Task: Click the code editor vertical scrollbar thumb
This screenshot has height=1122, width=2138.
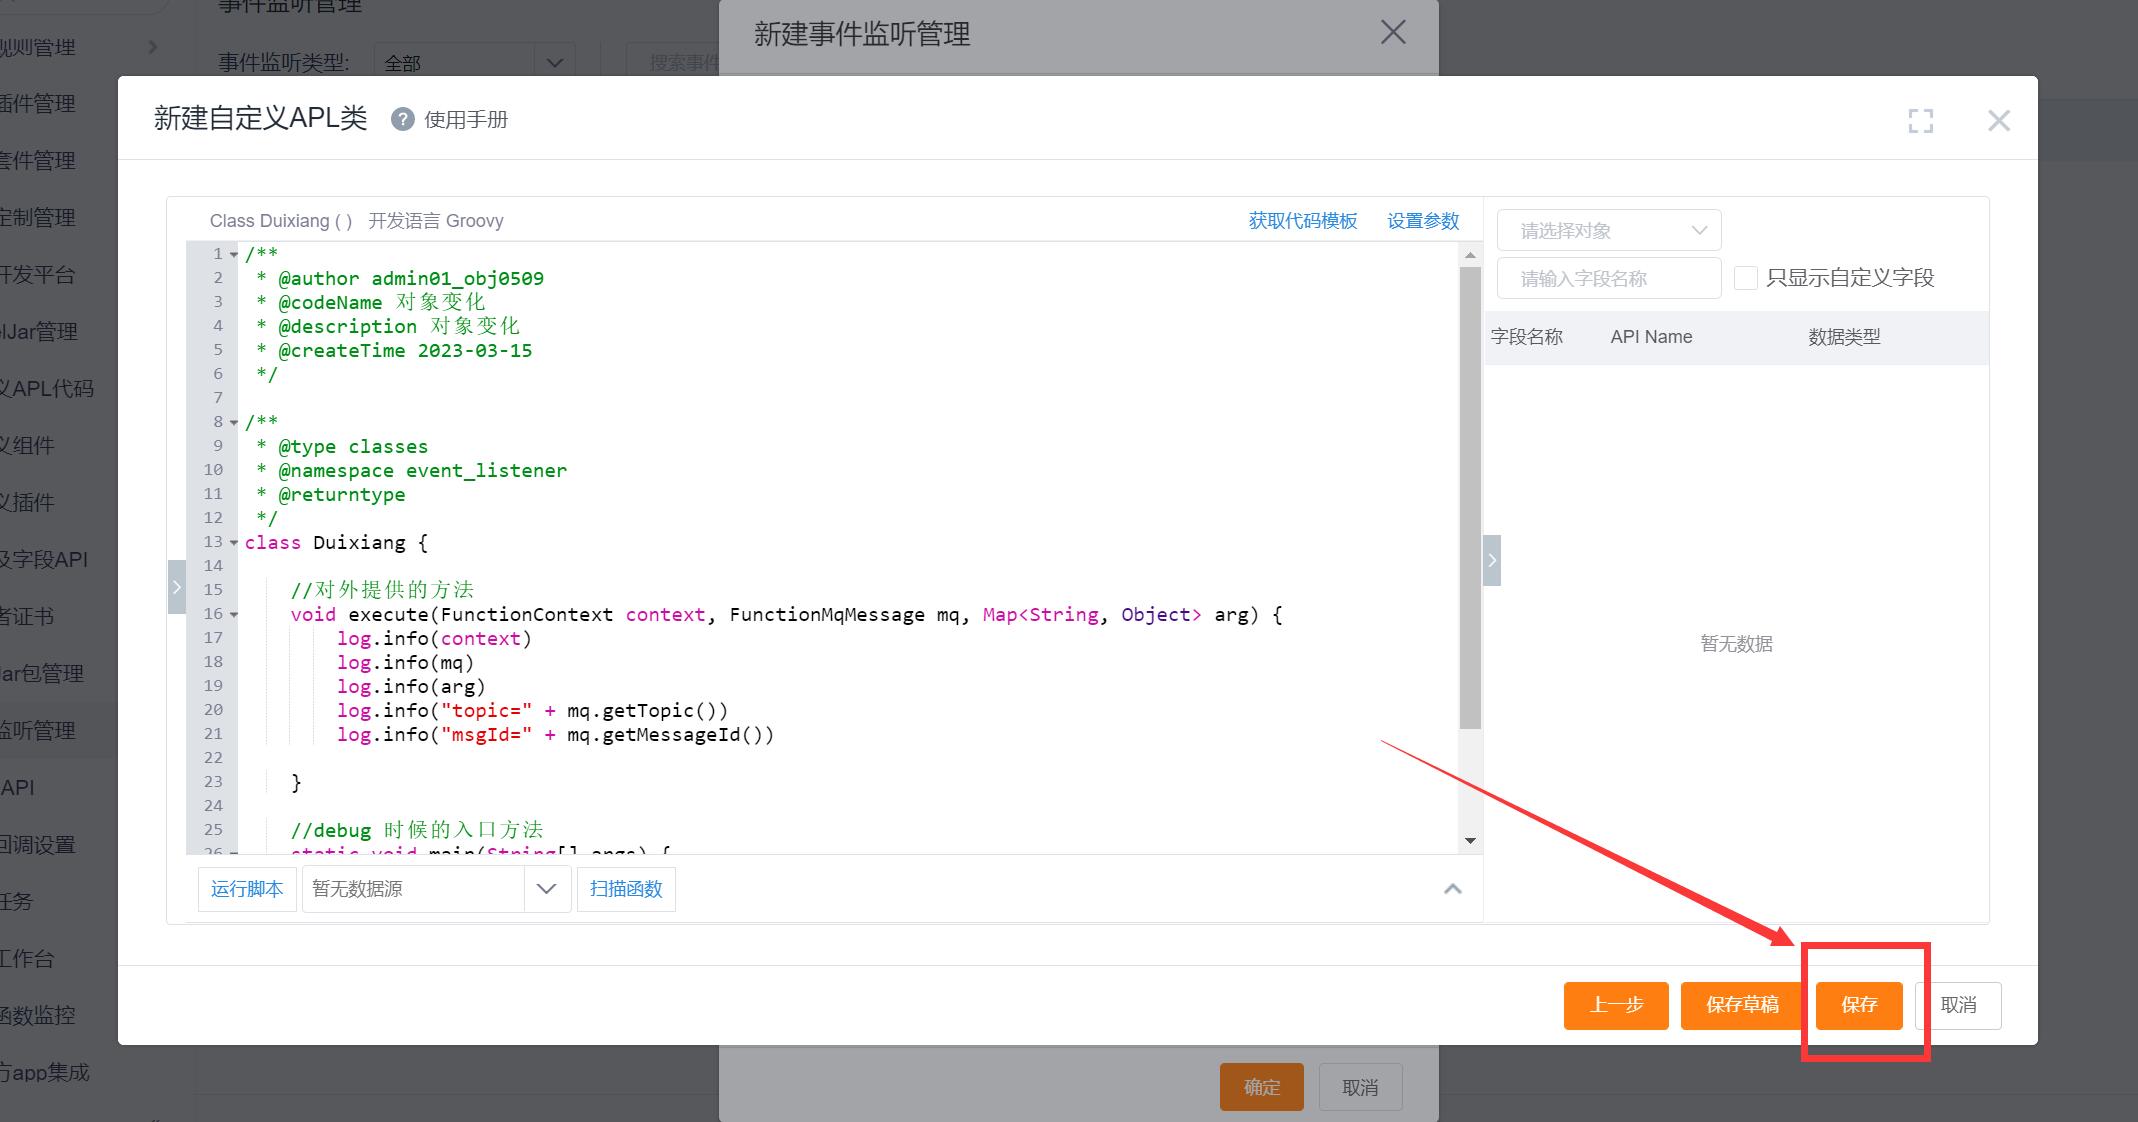Action: (x=1470, y=498)
